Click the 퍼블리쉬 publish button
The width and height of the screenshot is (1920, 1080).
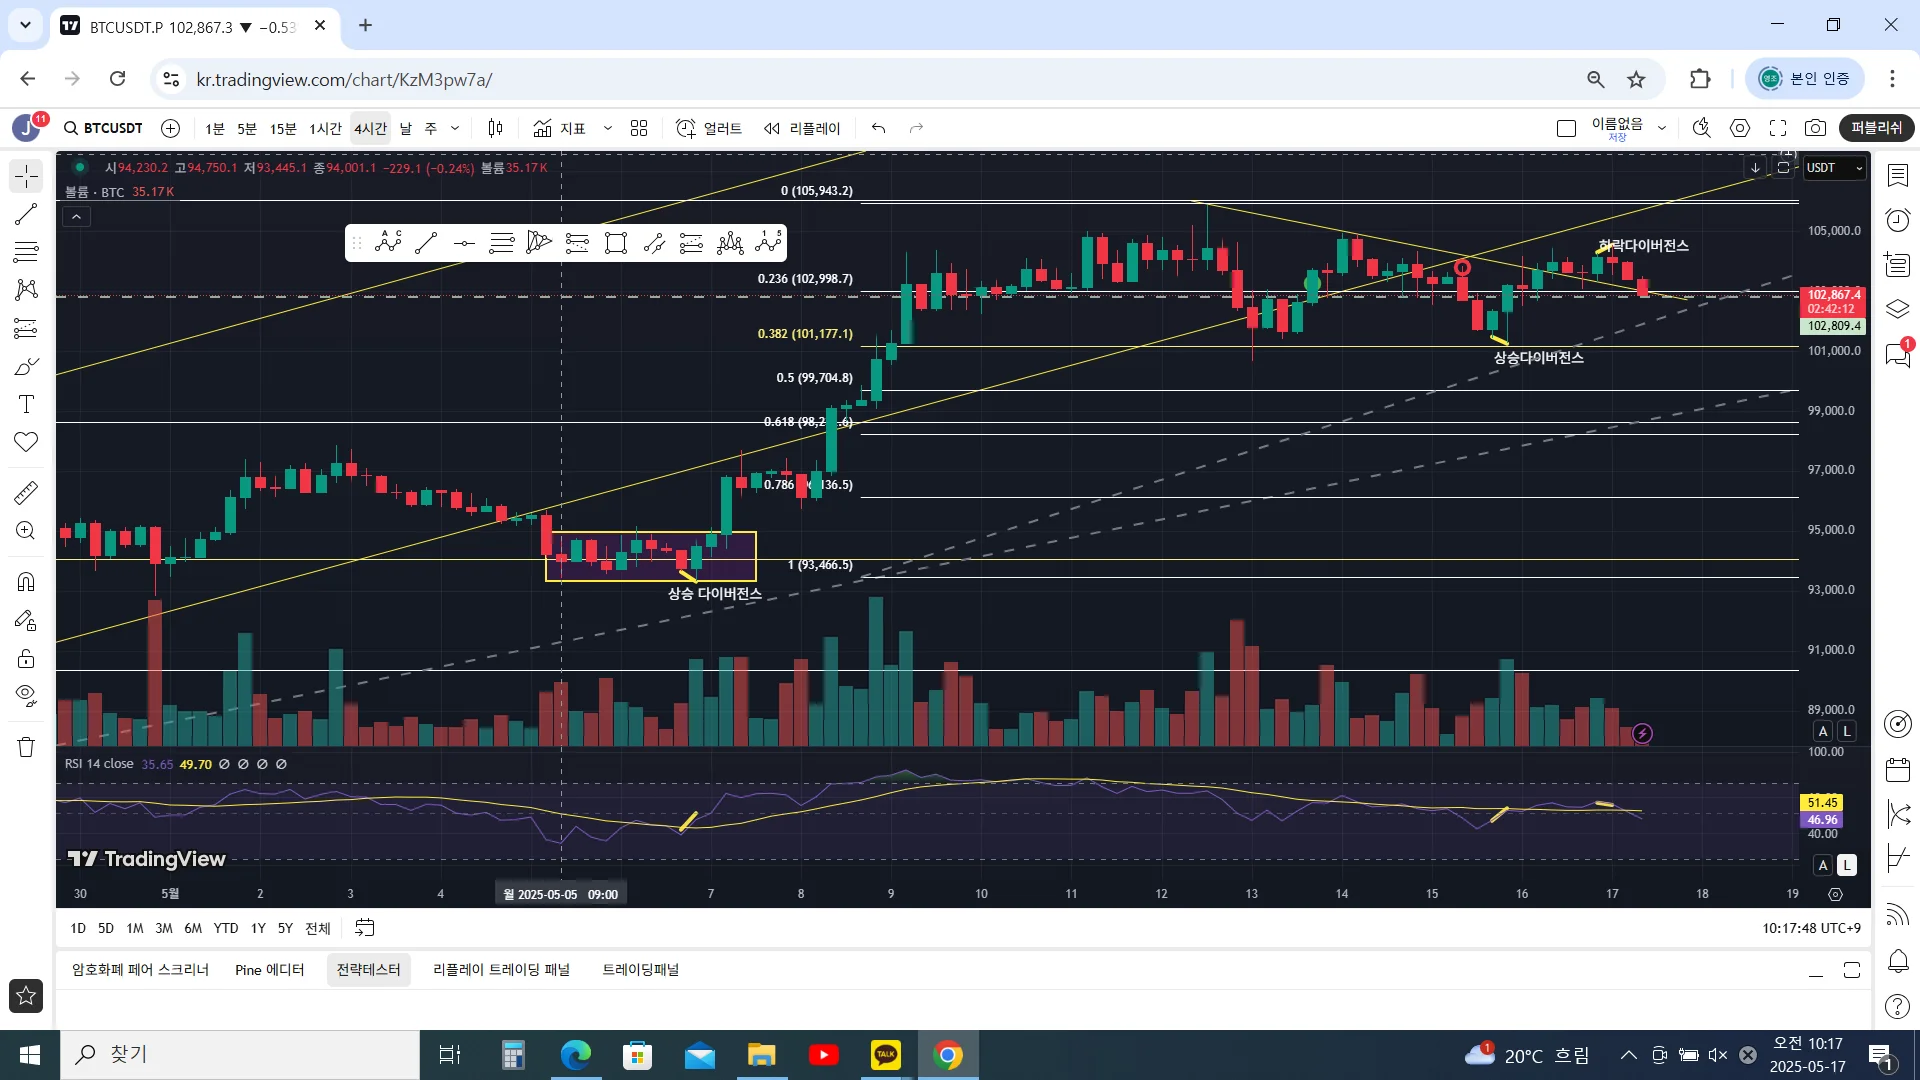(1876, 128)
